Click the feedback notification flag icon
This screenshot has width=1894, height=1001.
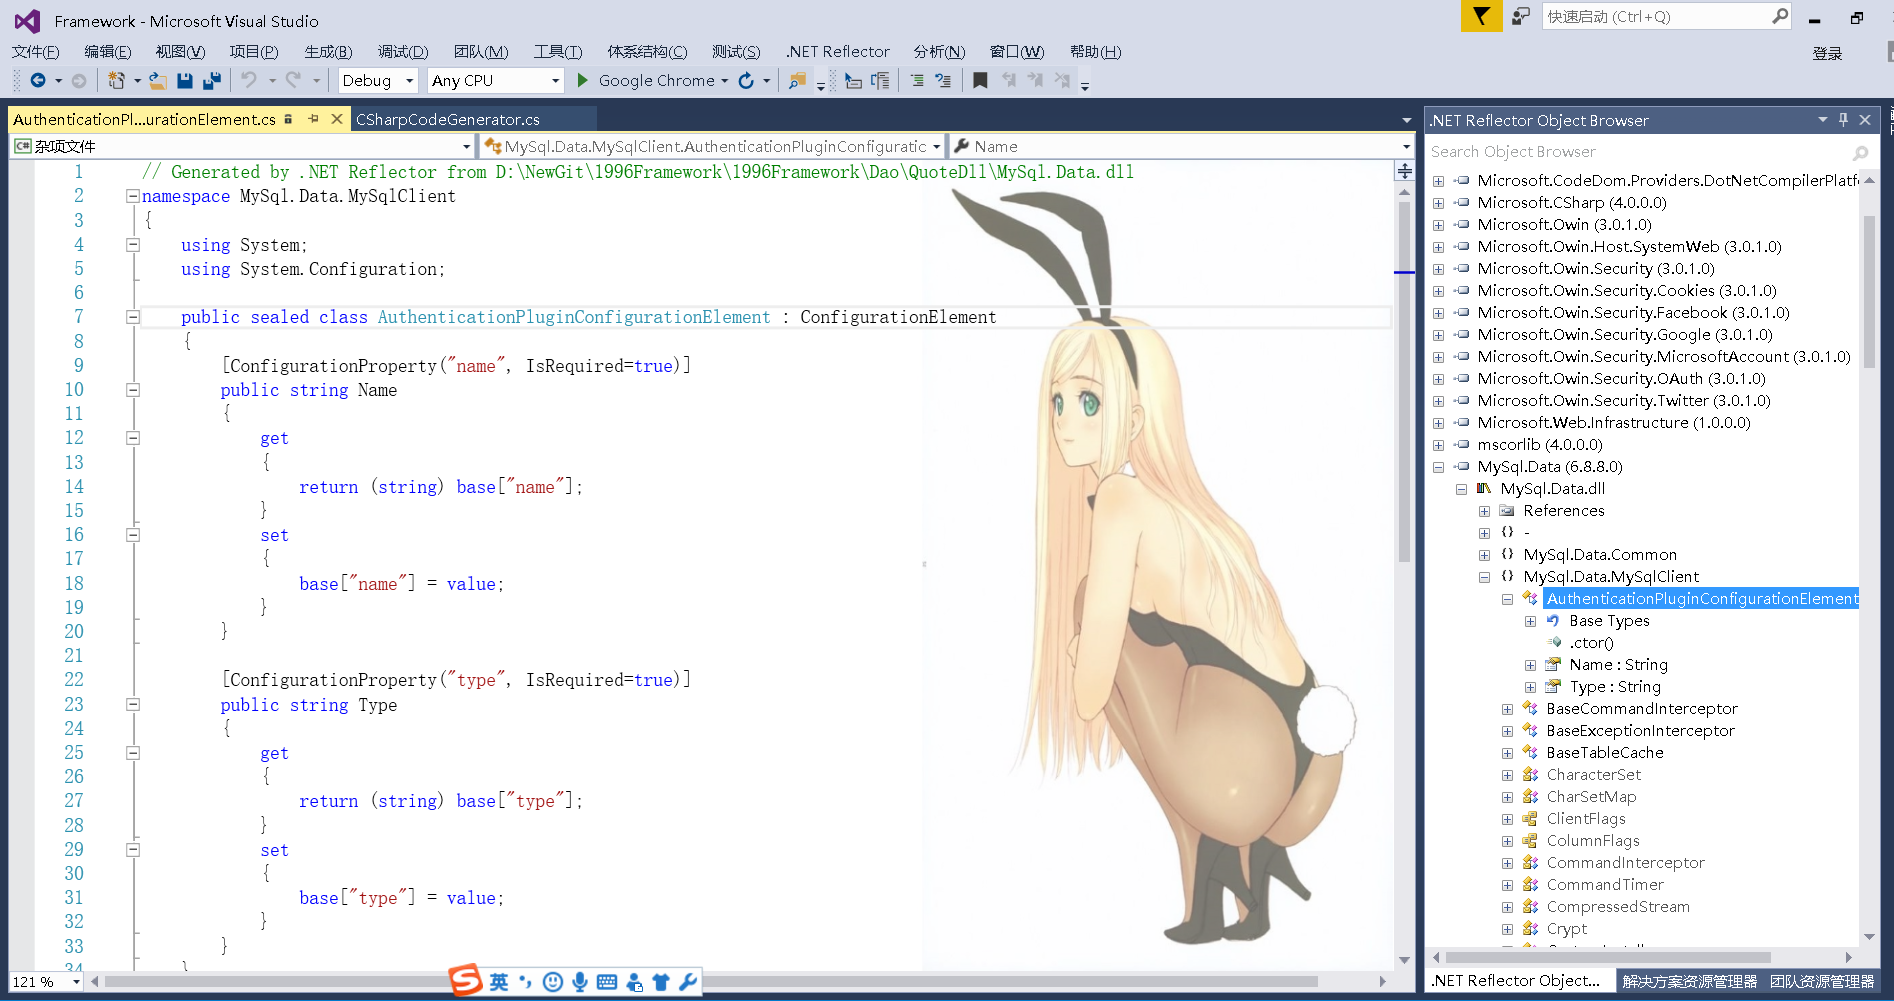(1481, 17)
